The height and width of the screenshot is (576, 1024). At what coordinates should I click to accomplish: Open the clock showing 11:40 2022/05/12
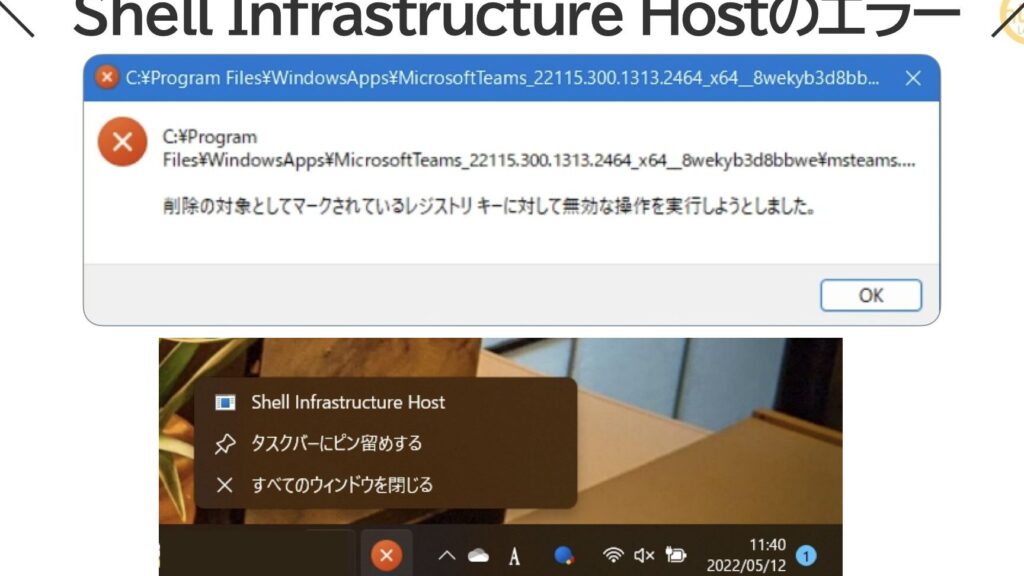(x=746, y=555)
